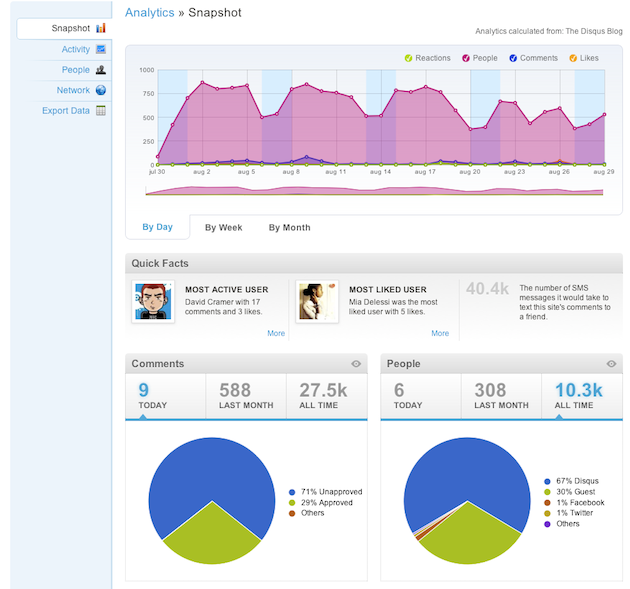Screen dimensions: 630x589
Task: Select Last Month count in Comments panel
Action: tap(246, 396)
